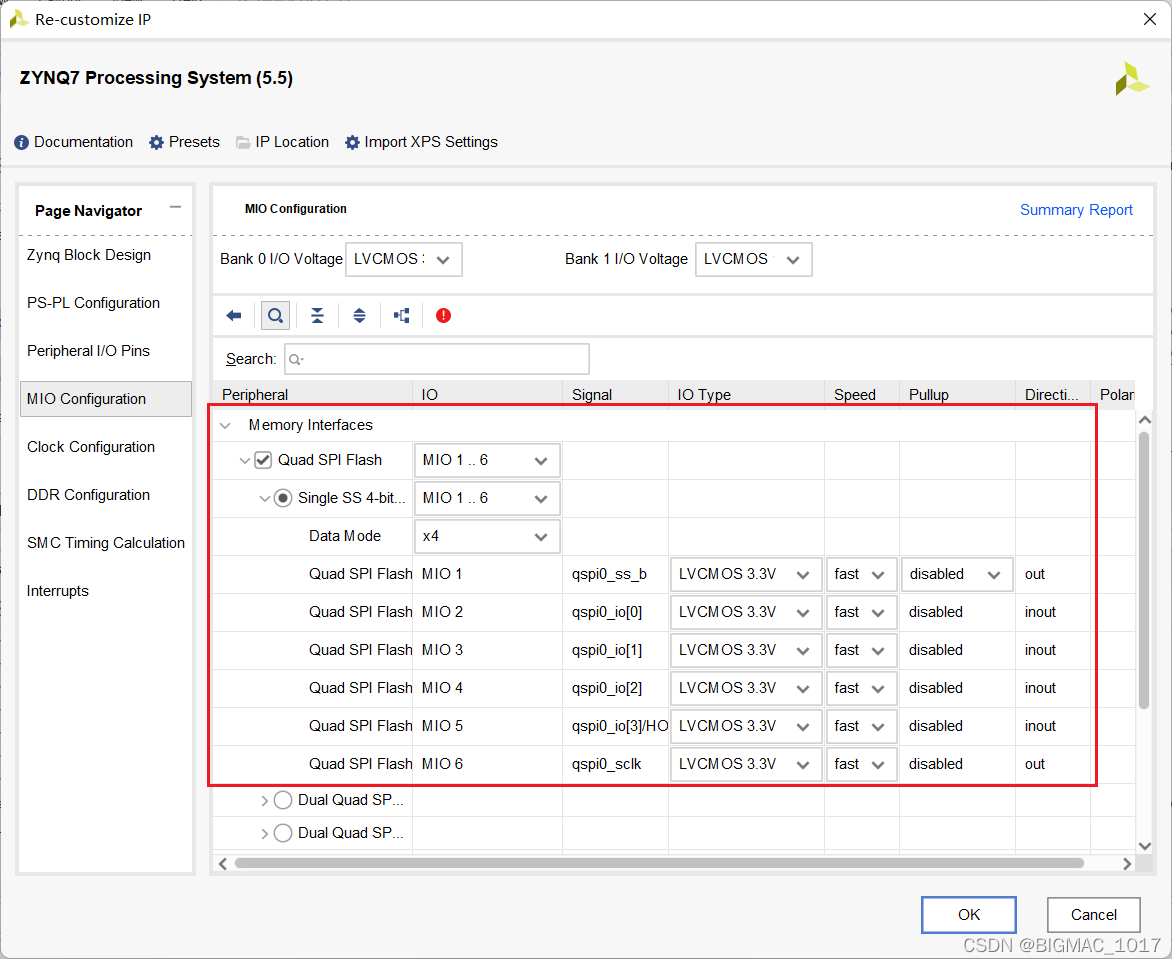
Task: Open Speed dropdown for MIO 1
Action: coord(864,577)
